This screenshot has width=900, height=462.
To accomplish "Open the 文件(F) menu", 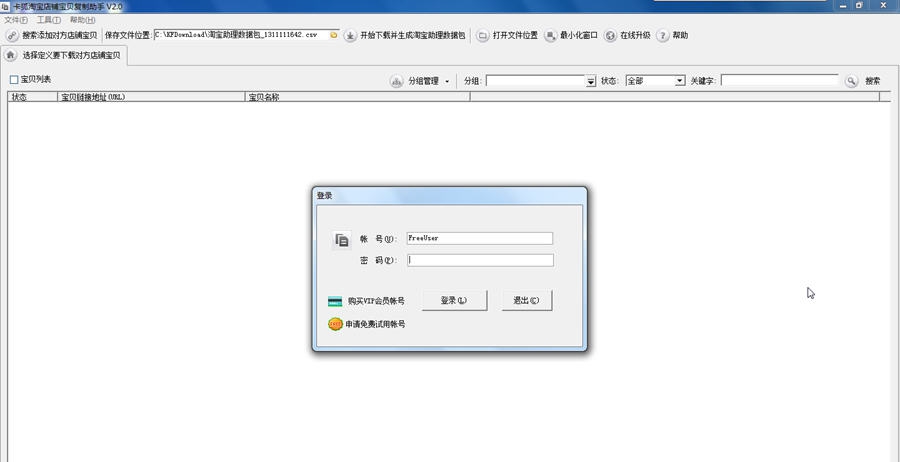I will coord(15,20).
